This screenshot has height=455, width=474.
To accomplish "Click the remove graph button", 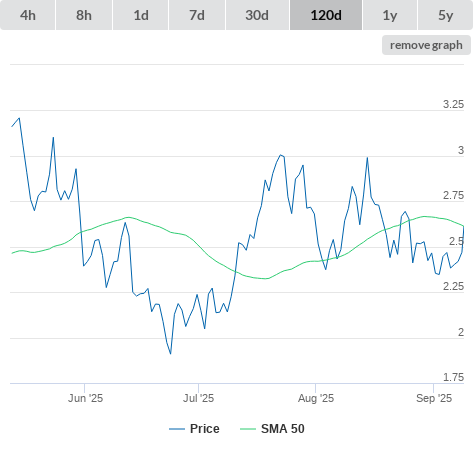I will (426, 45).
